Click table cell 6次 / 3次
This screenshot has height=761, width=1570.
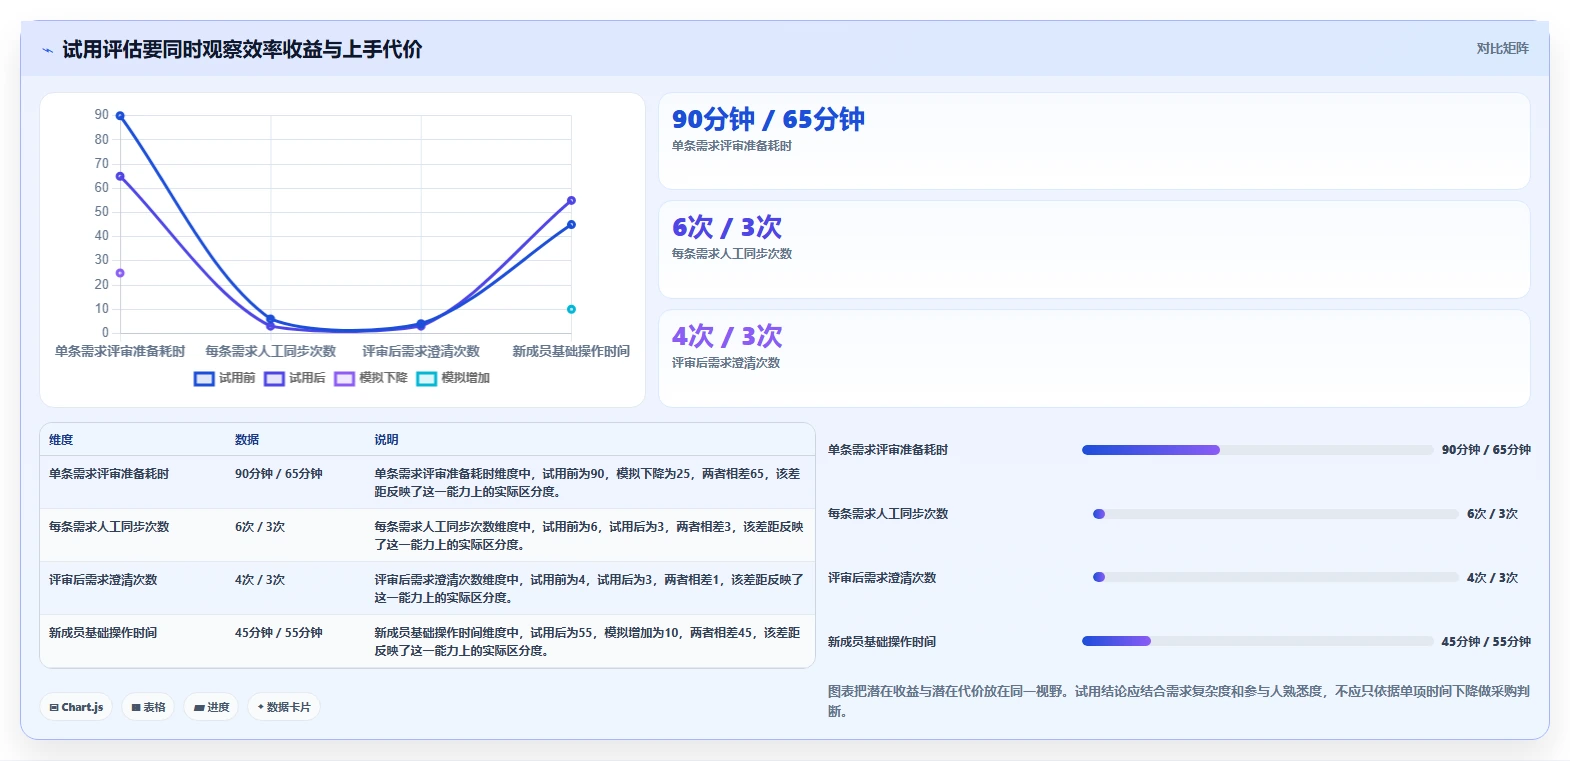tap(260, 527)
